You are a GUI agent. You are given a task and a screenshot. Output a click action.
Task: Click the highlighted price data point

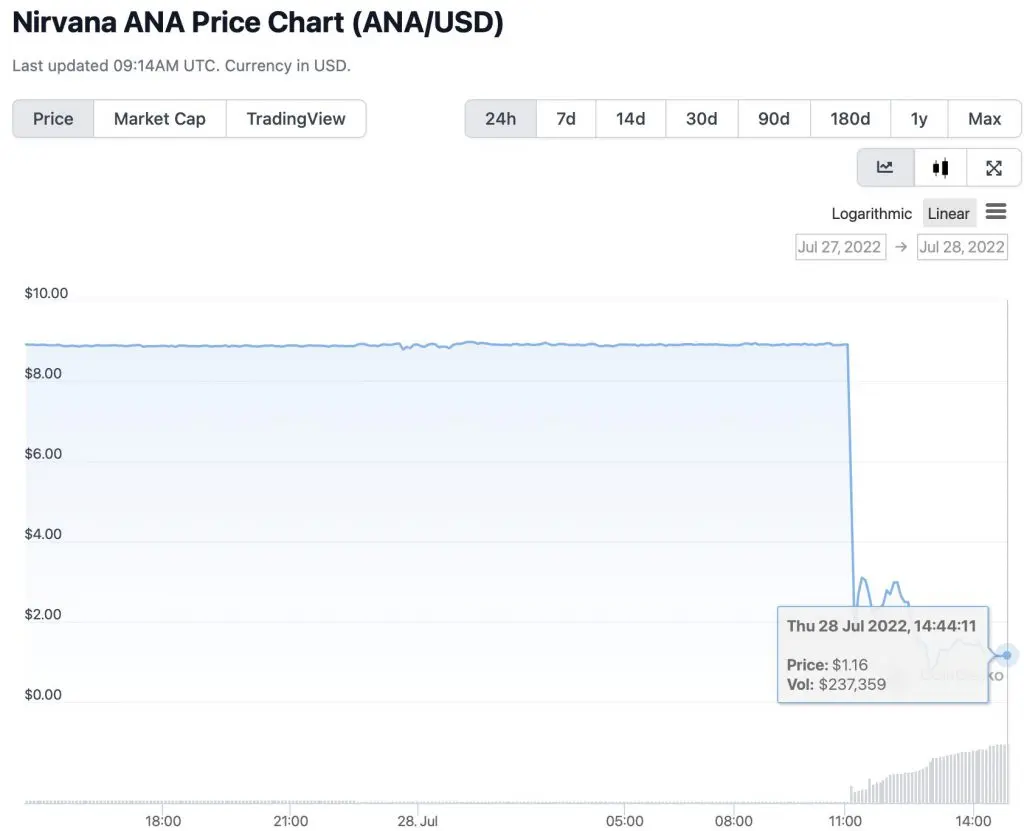(1007, 655)
